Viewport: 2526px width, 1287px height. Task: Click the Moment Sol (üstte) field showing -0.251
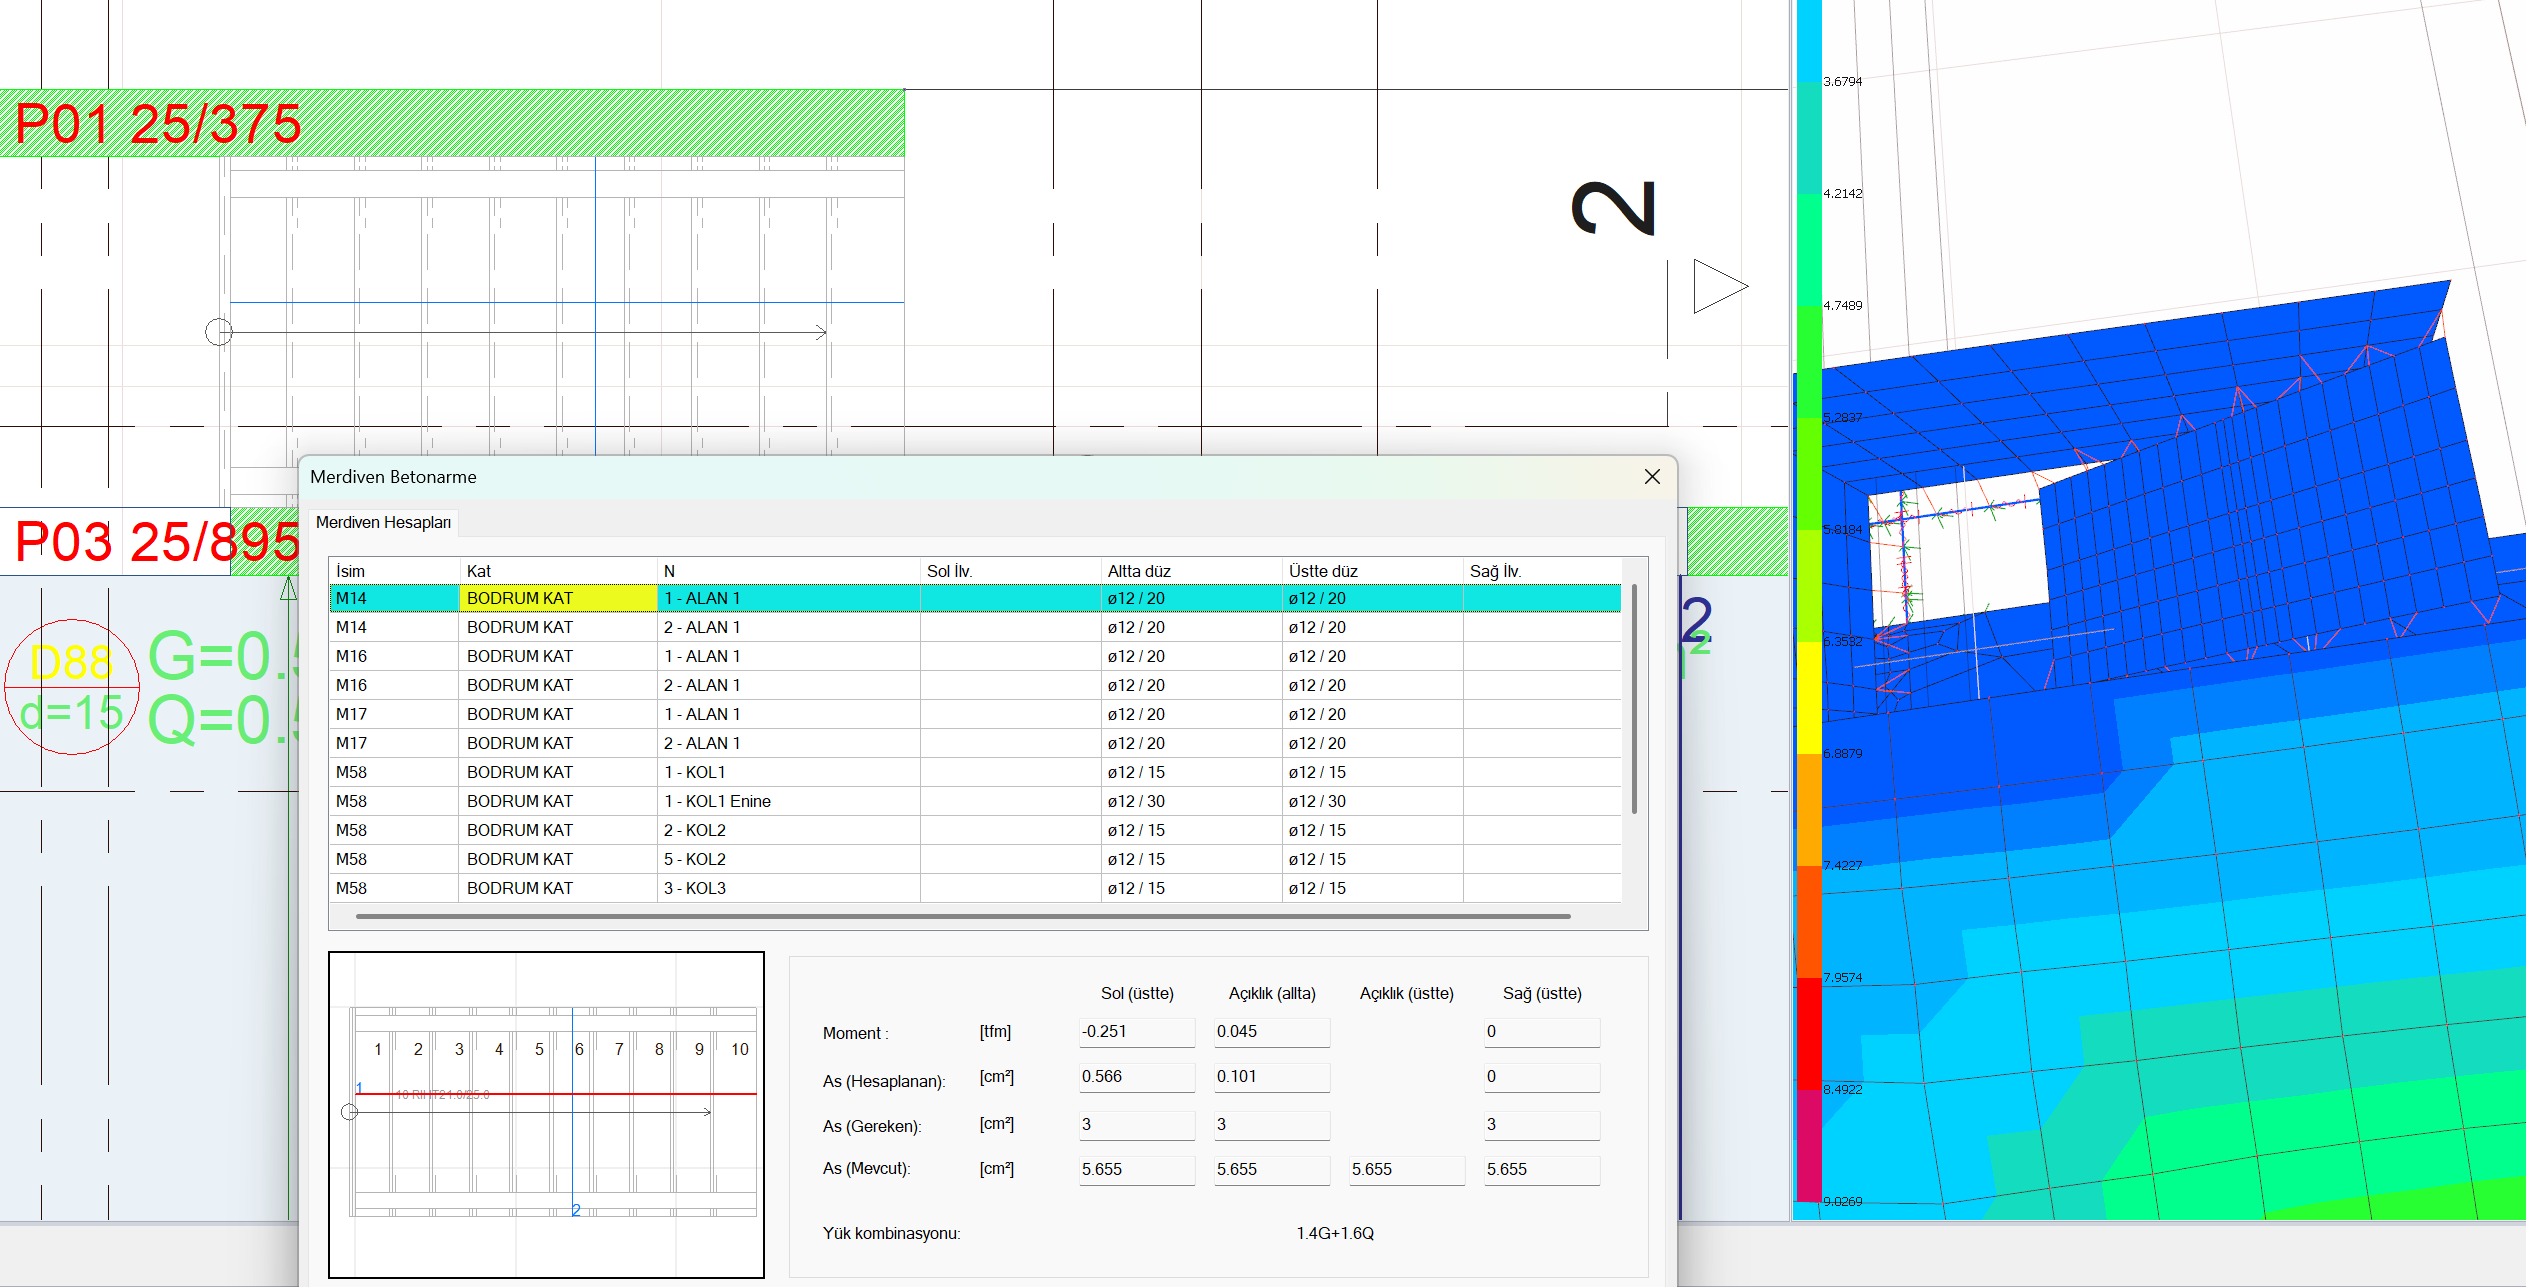1136,1032
